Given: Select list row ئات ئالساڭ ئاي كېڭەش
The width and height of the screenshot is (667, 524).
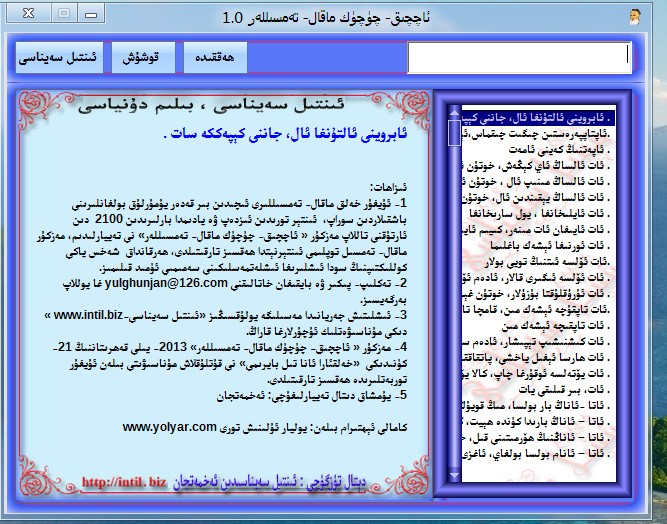Looking at the screenshot, I should pyautogui.click(x=539, y=165).
